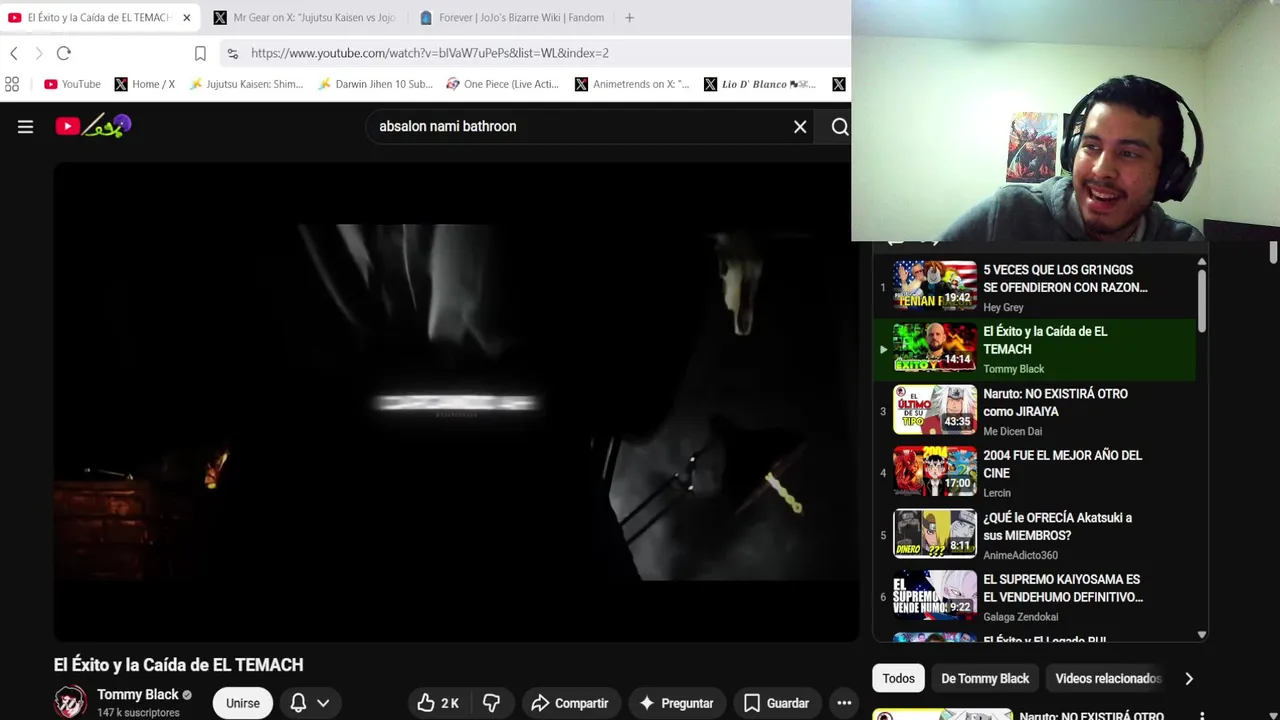The height and width of the screenshot is (720, 1280).
Task: Click channel name Lercin in playlist
Action: (997, 493)
